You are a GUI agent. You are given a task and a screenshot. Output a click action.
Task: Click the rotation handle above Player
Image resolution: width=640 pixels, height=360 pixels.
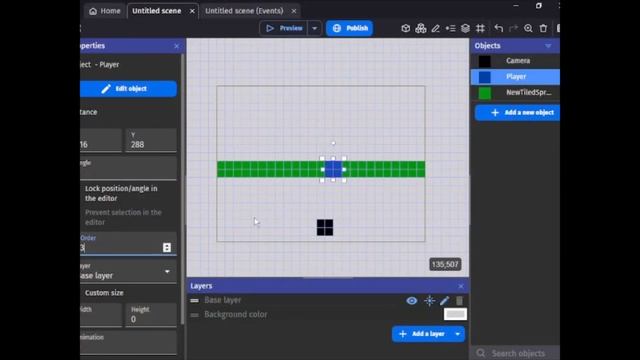tap(333, 143)
